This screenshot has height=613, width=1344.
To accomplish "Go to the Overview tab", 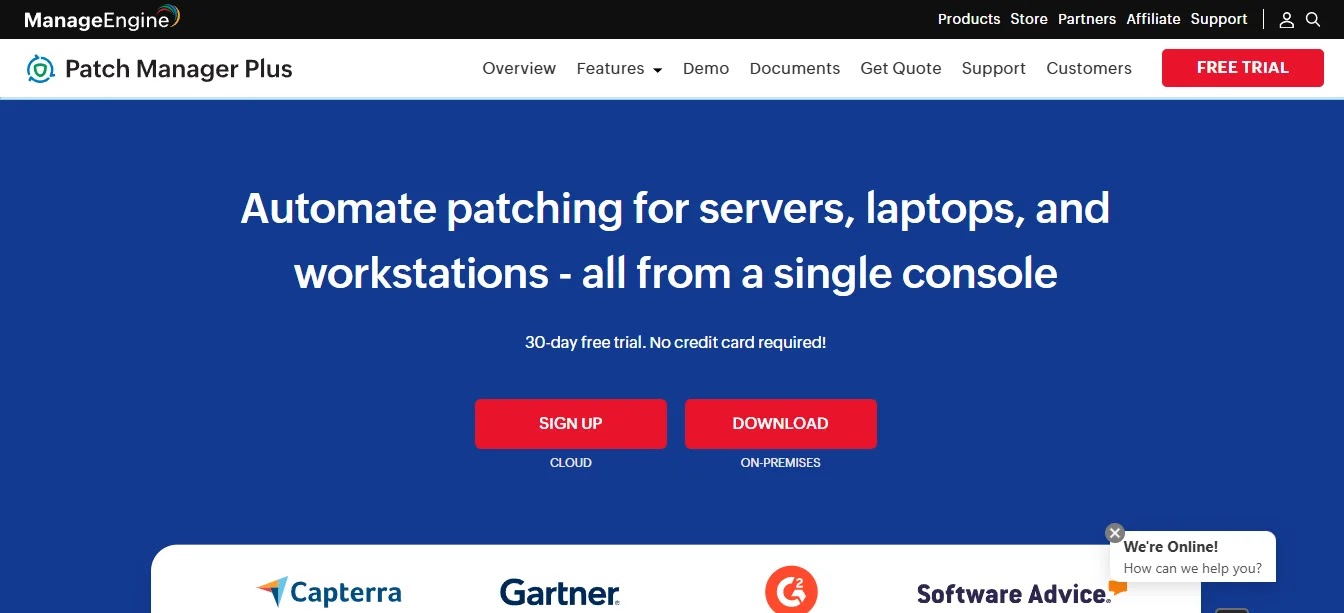I will point(519,68).
